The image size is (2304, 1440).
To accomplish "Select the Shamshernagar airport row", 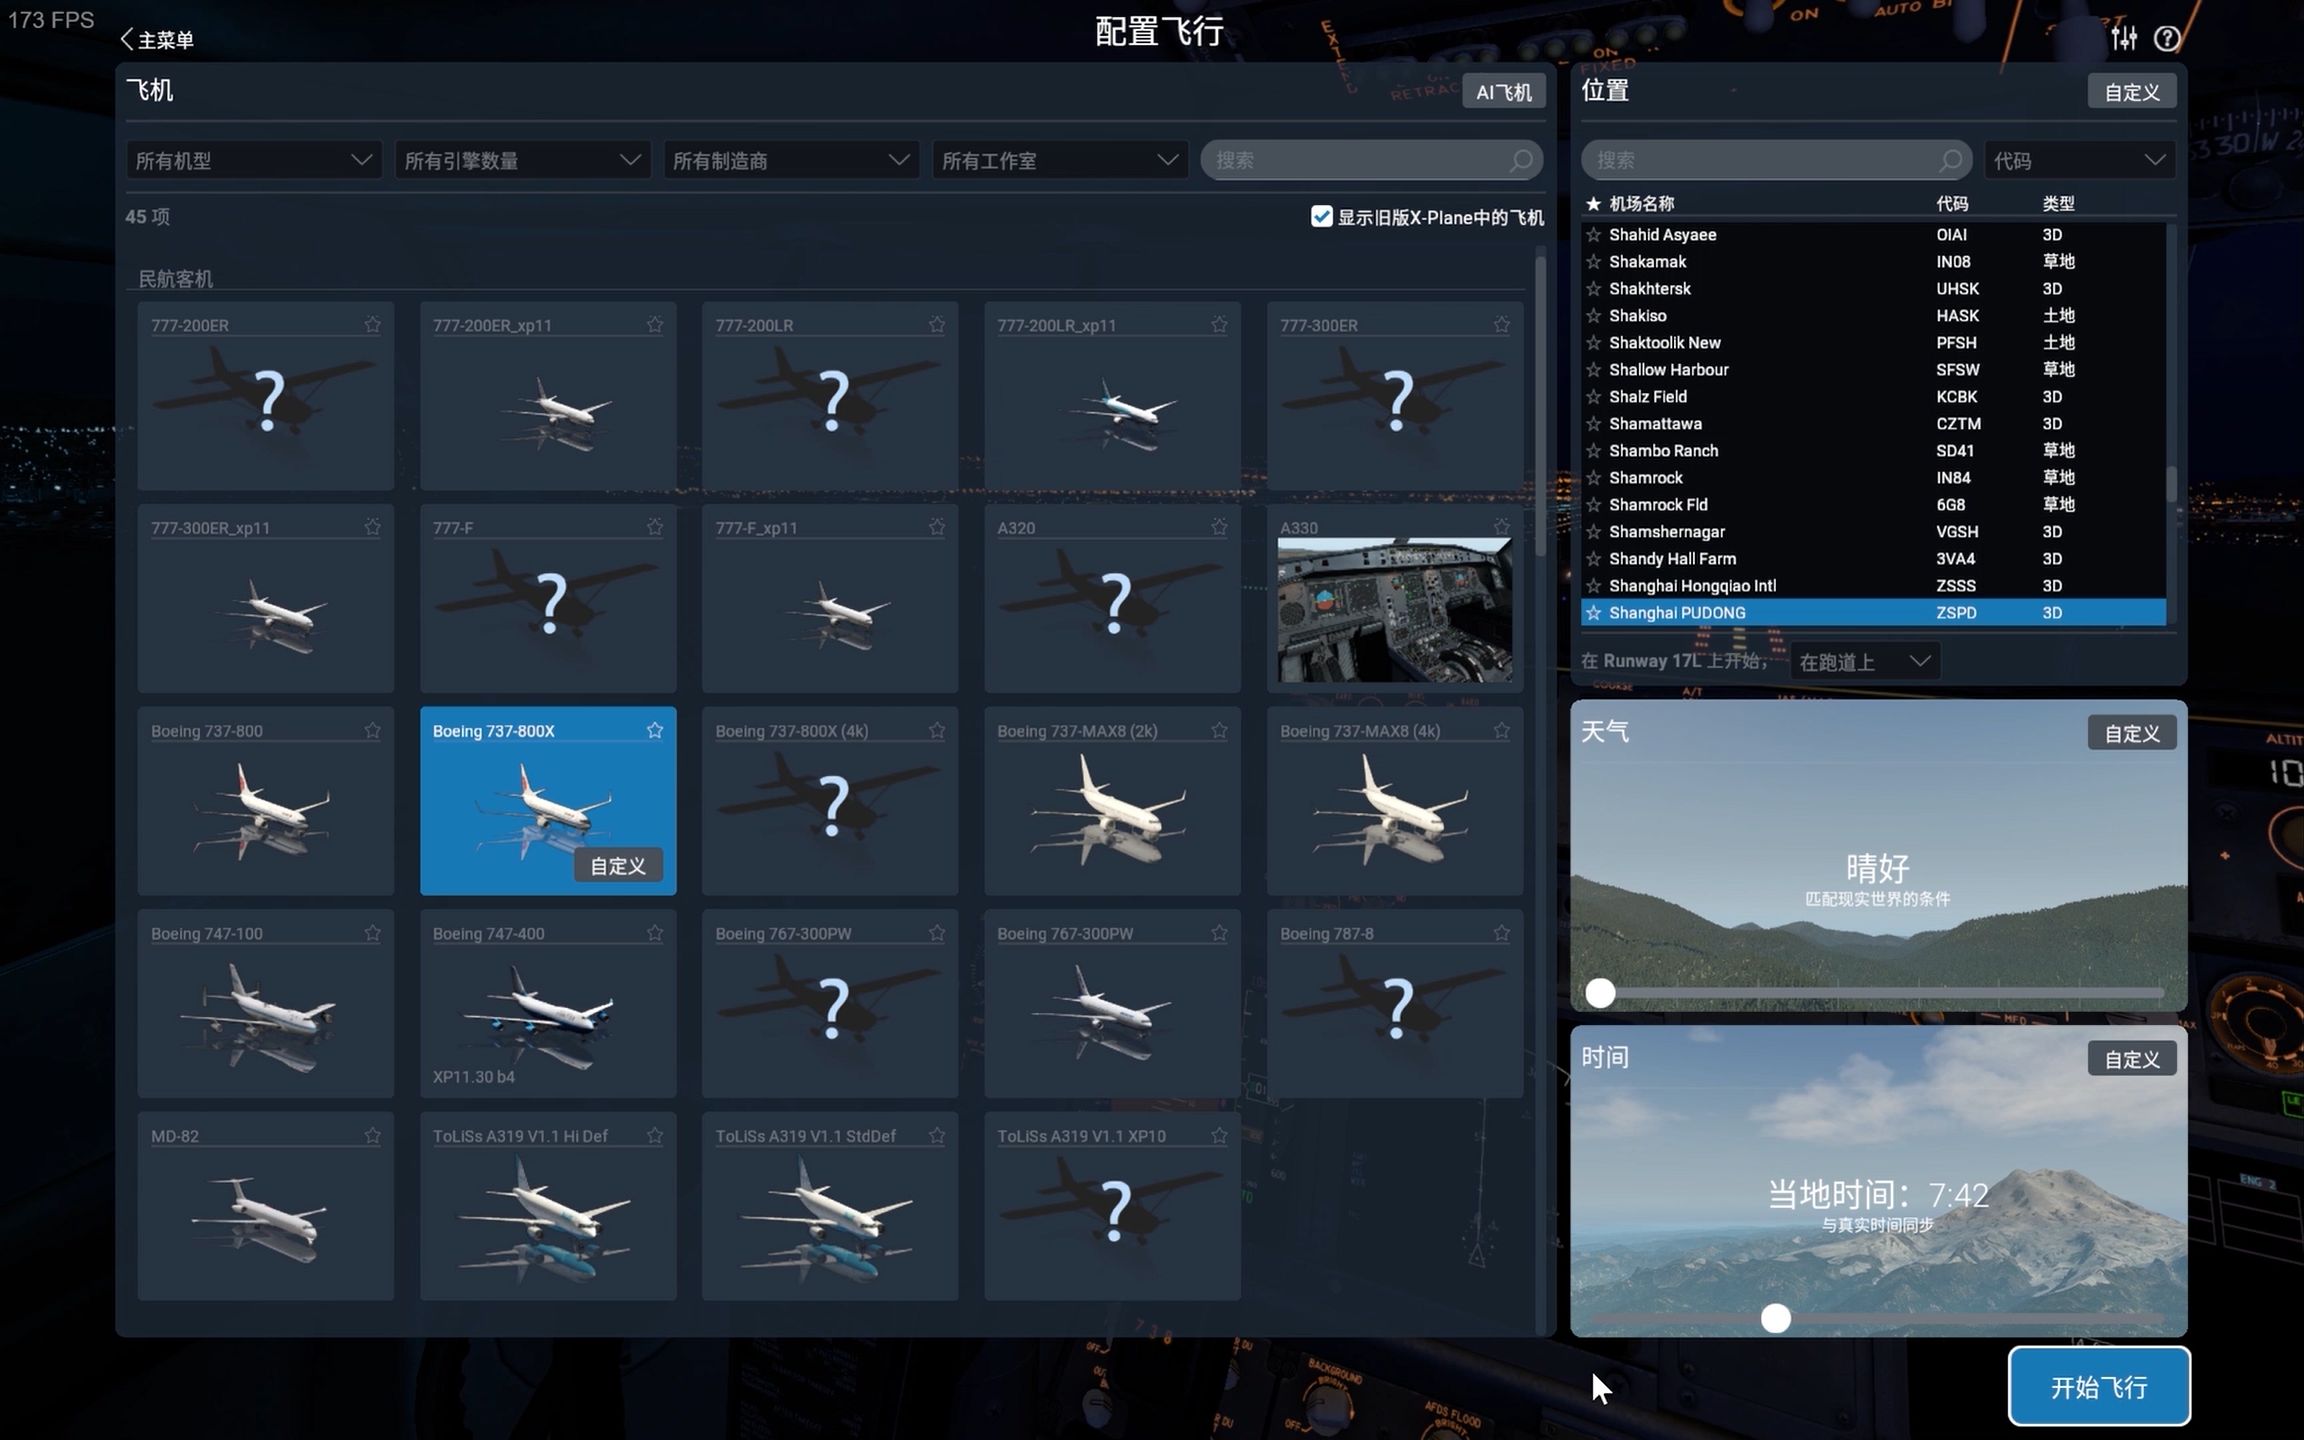I will point(1873,531).
